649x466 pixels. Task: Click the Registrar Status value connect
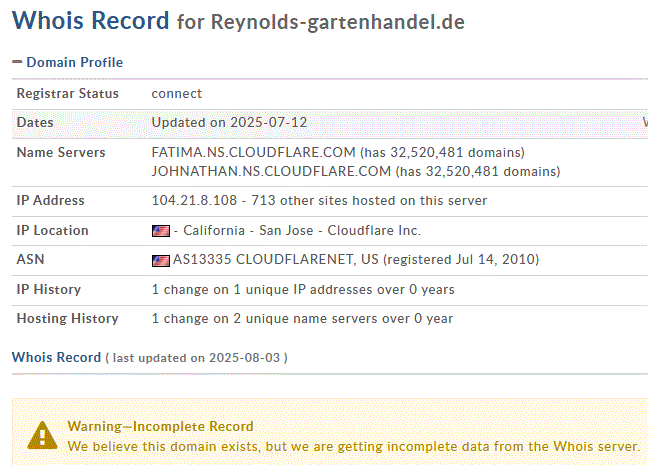pos(176,93)
